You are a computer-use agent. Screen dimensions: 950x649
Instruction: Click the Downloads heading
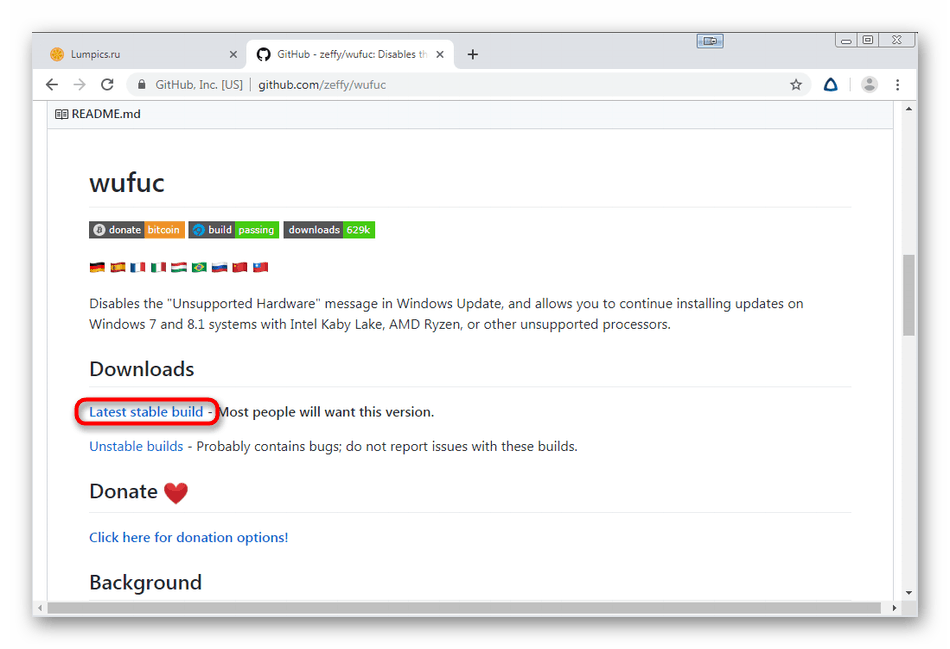pyautogui.click(x=142, y=369)
